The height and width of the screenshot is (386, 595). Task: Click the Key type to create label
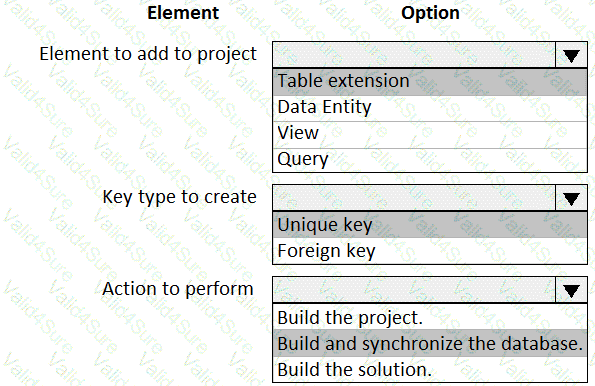(x=179, y=197)
